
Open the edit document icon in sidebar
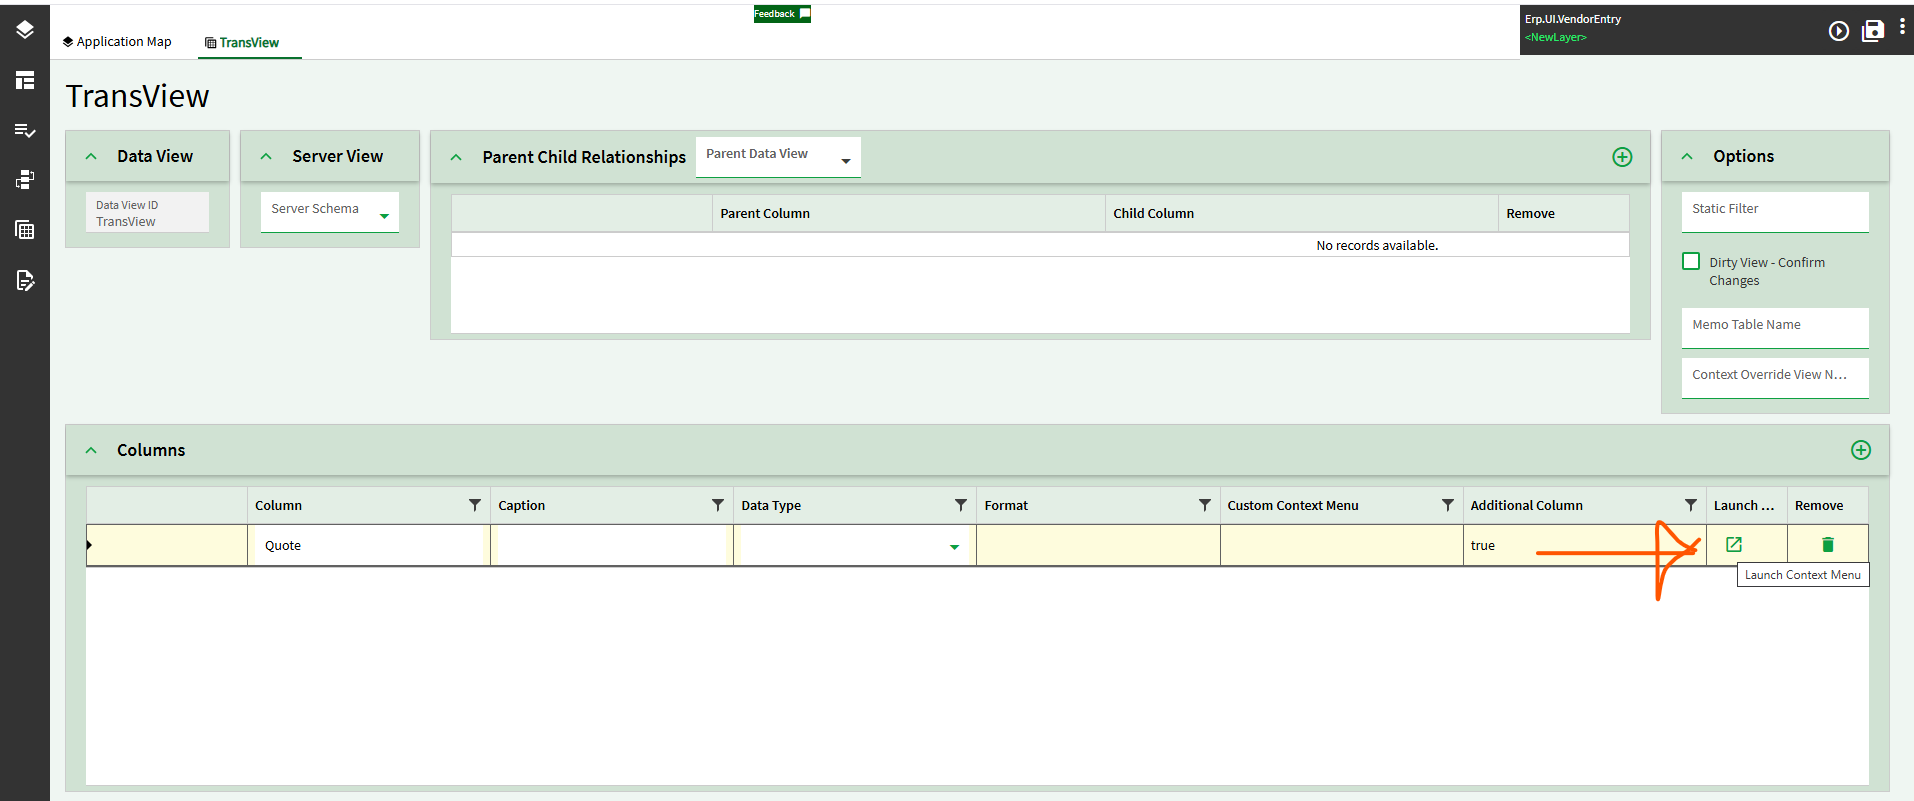tap(25, 280)
